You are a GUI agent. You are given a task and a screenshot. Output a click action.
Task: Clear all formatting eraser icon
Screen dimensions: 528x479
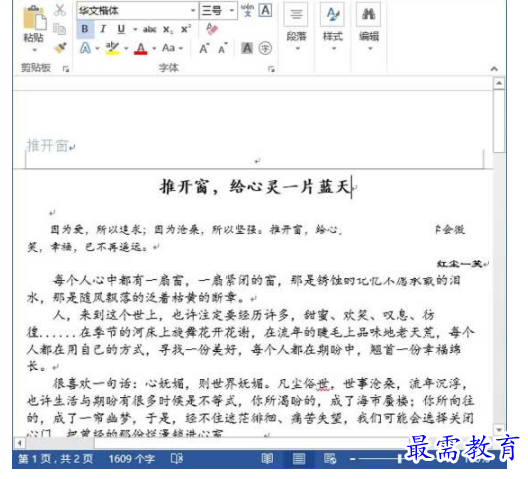pos(212,29)
